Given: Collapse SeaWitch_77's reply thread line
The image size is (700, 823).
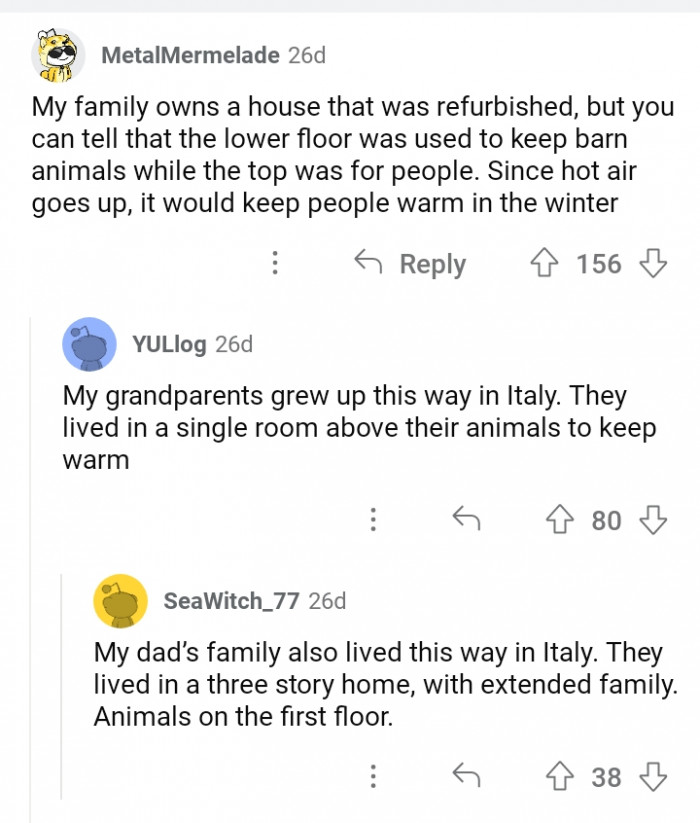Looking at the screenshot, I should pyautogui.click(x=62, y=700).
